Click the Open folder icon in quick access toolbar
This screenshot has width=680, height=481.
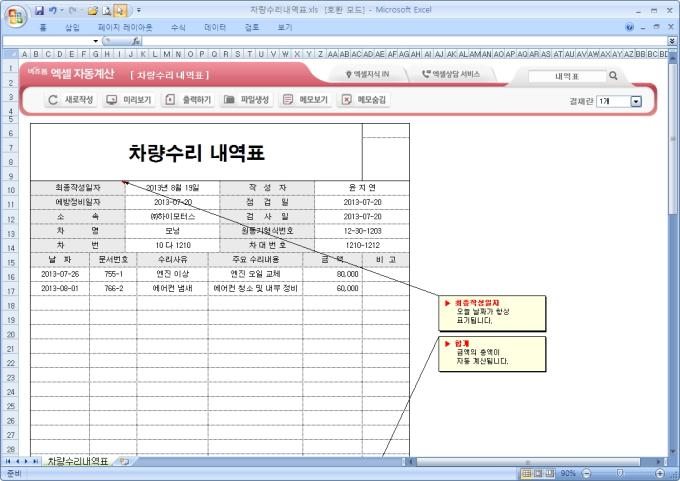tap(92, 10)
